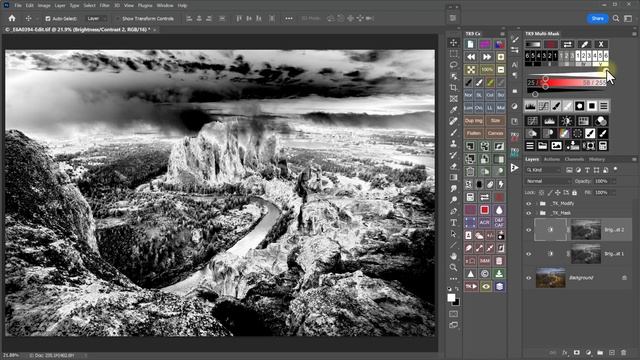The width and height of the screenshot is (640, 360).
Task: Click the foreground color swatch in toolbar
Action: tap(451, 298)
